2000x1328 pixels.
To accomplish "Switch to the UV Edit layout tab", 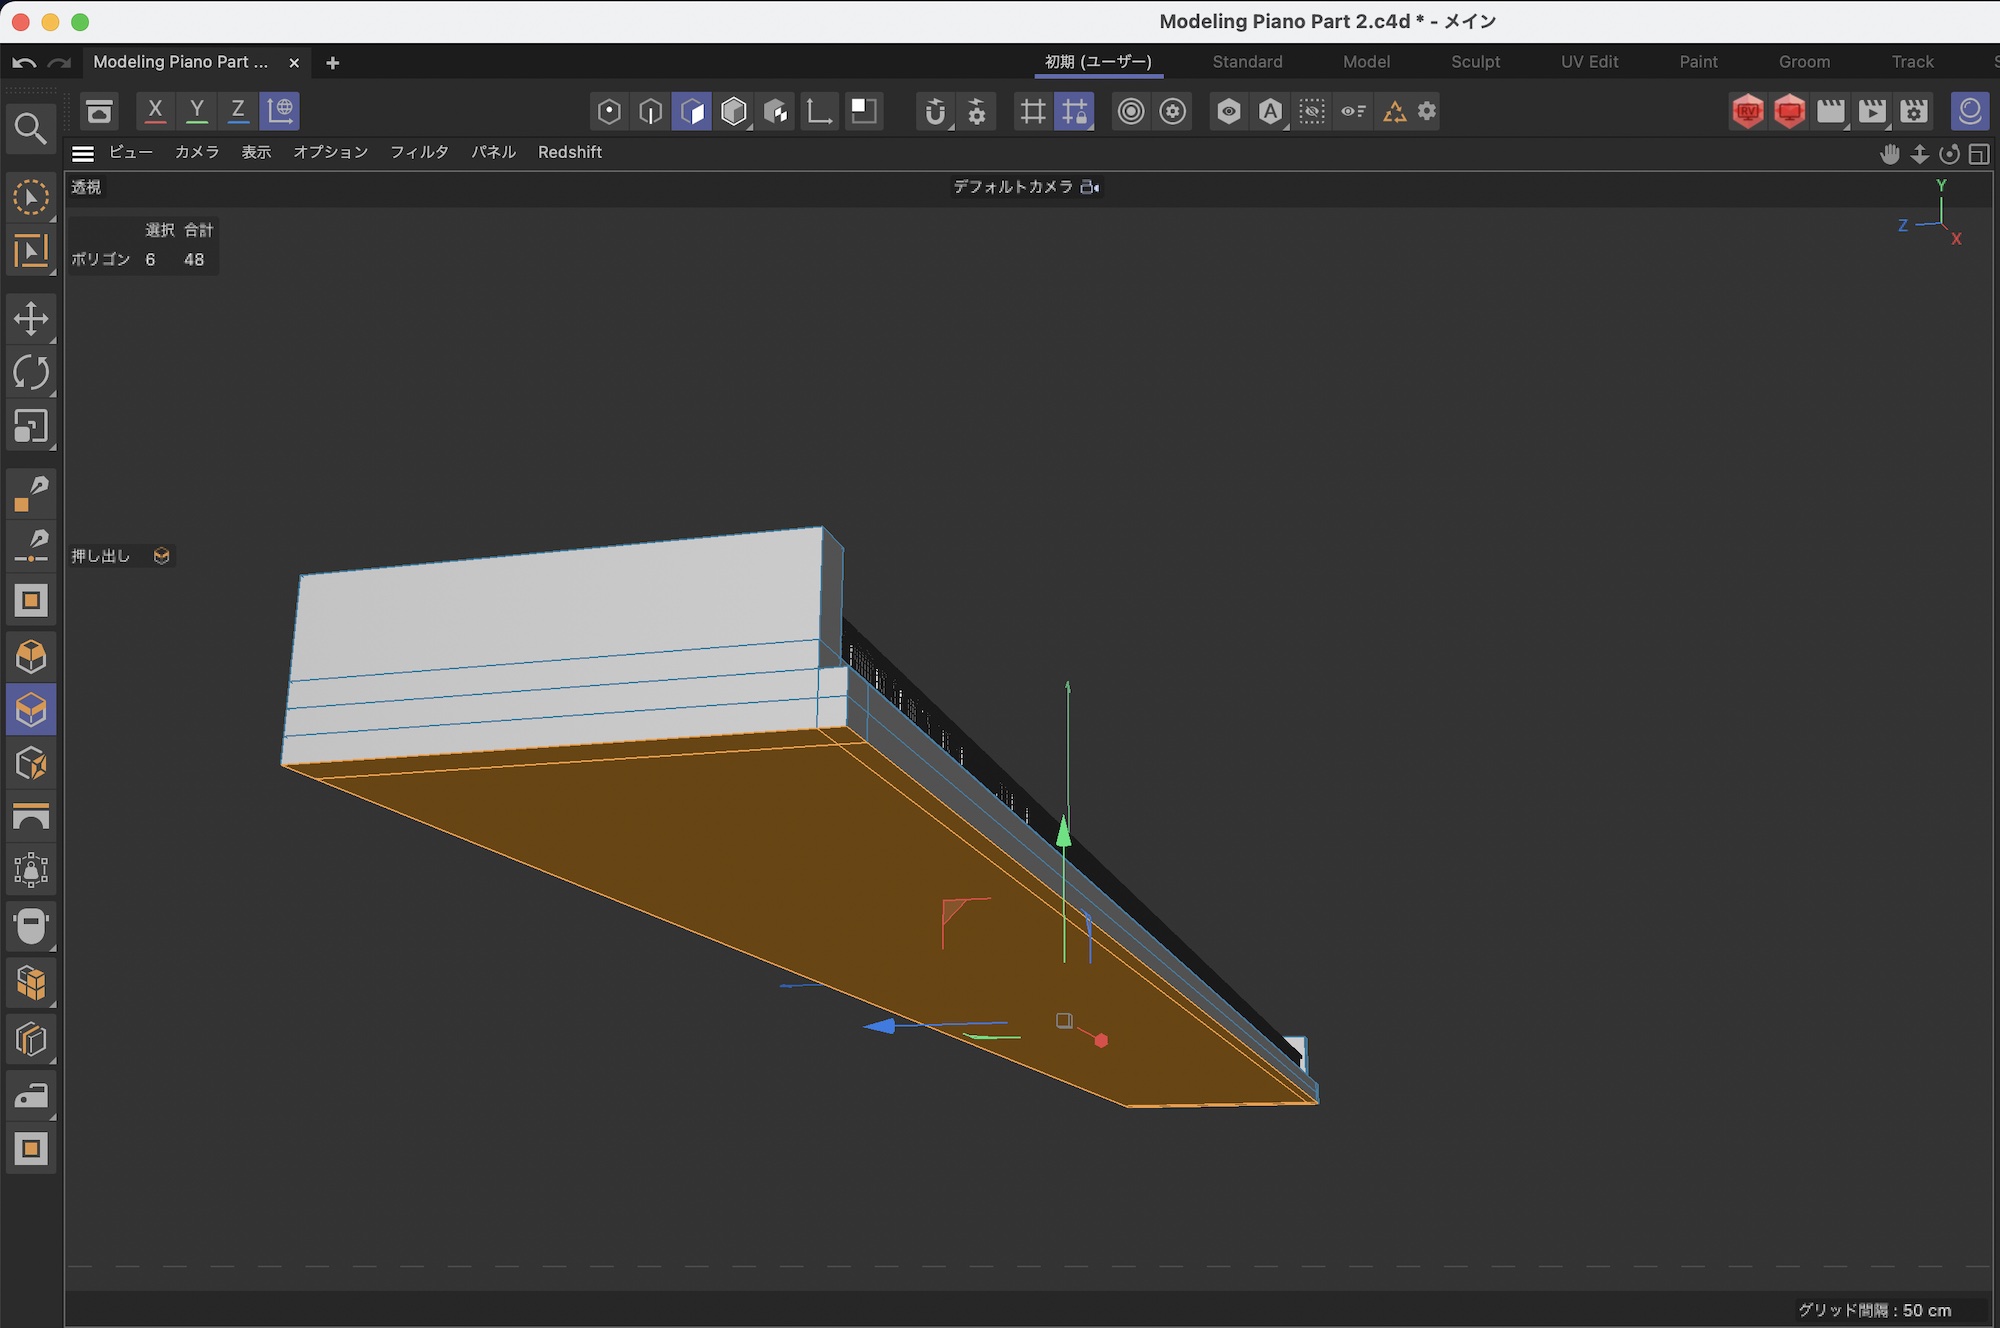I will tap(1589, 62).
